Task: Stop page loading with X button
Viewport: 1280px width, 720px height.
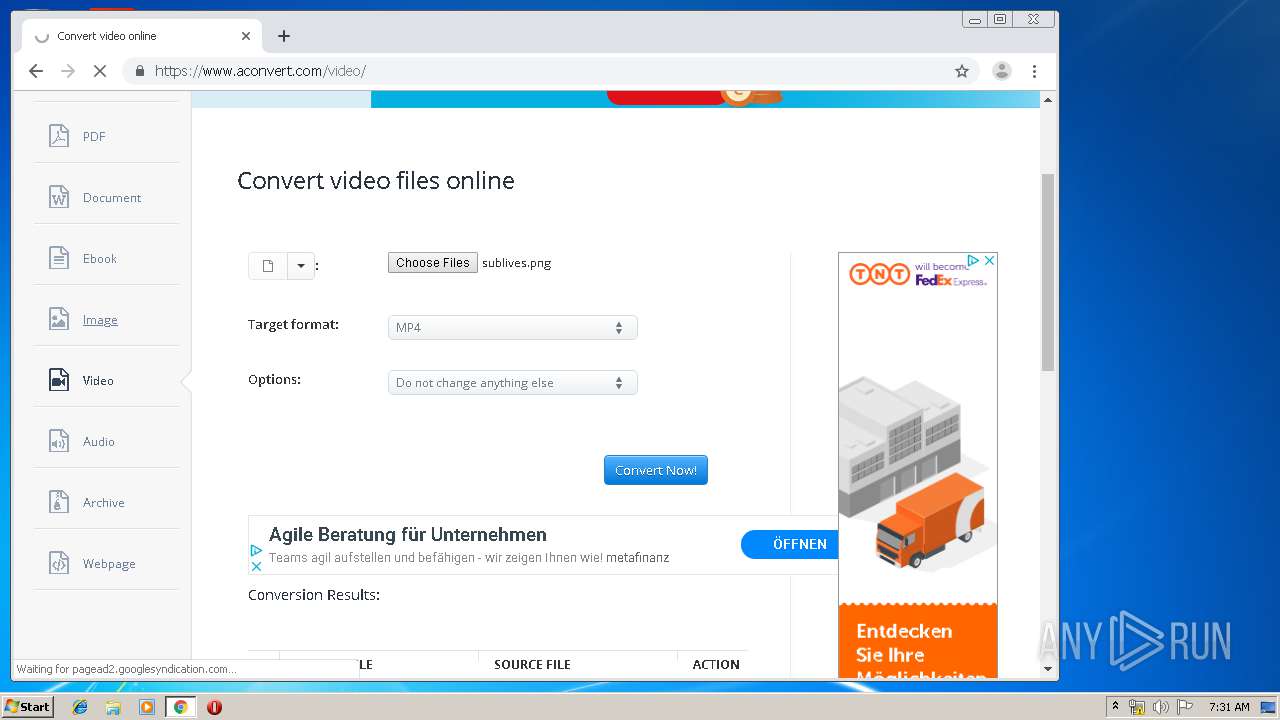Action: (x=99, y=71)
